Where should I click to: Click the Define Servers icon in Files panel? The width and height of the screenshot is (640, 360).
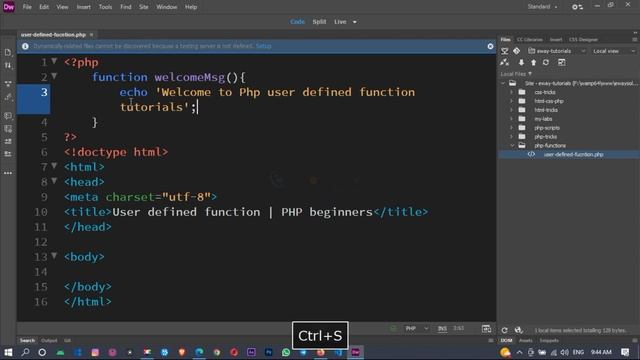(x=505, y=51)
